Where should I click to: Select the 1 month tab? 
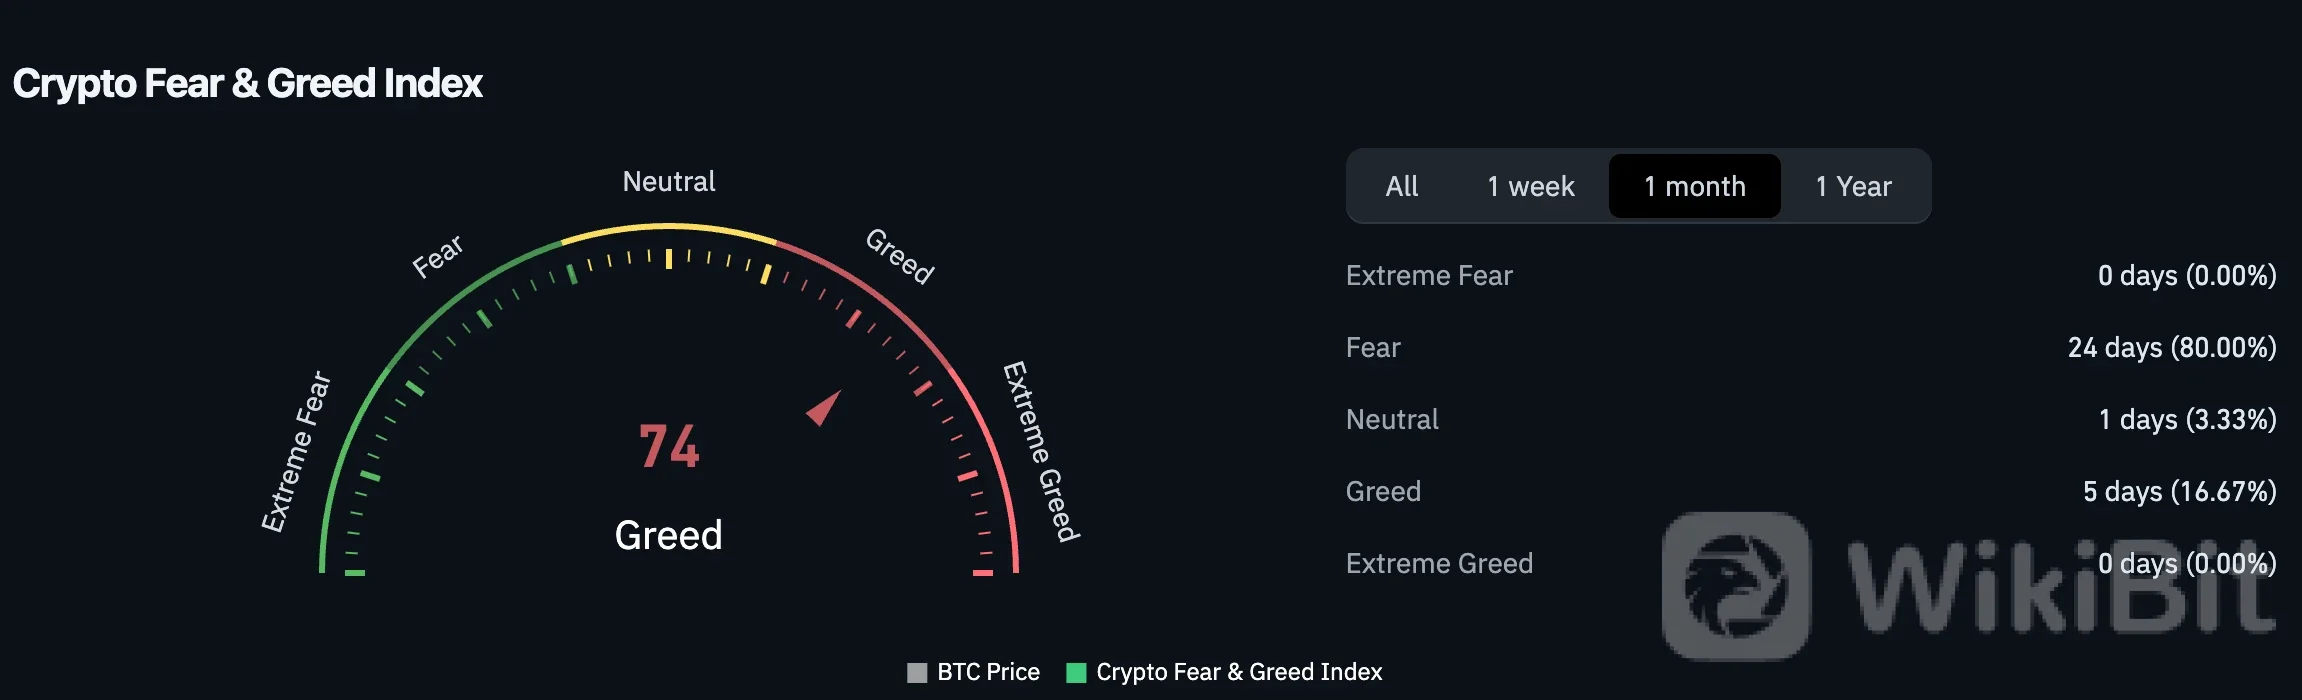1695,187
